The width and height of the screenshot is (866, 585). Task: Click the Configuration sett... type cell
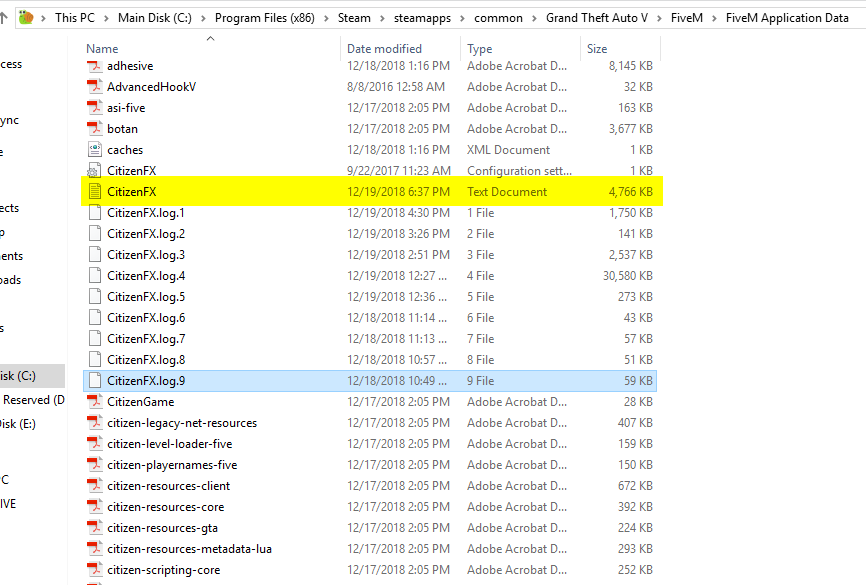coord(519,171)
